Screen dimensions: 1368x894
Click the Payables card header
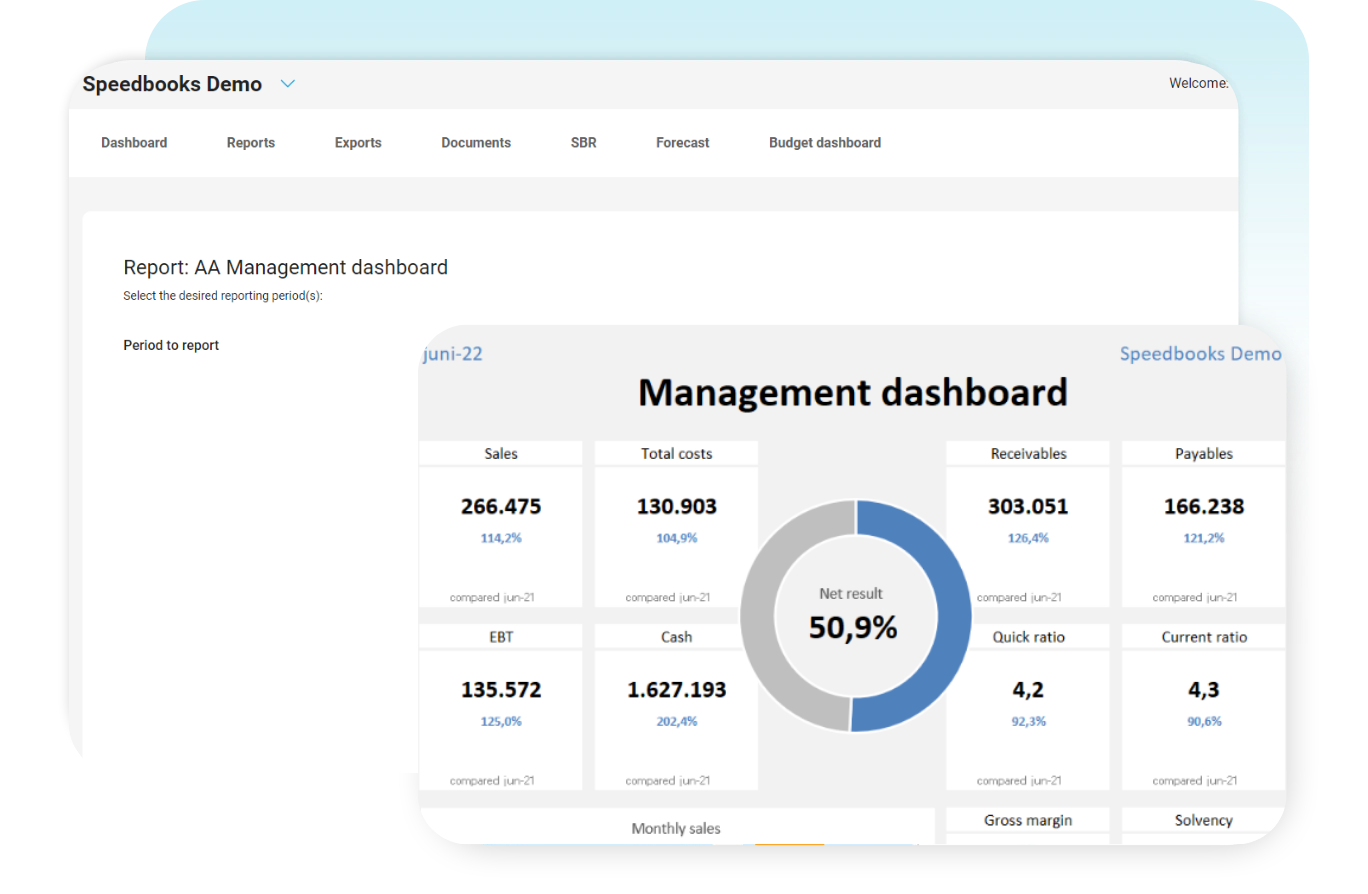pos(1204,454)
